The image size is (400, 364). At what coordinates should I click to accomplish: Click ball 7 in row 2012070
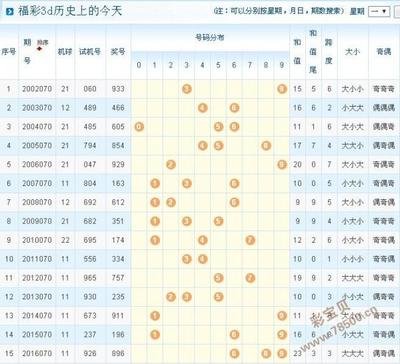[x=250, y=278]
